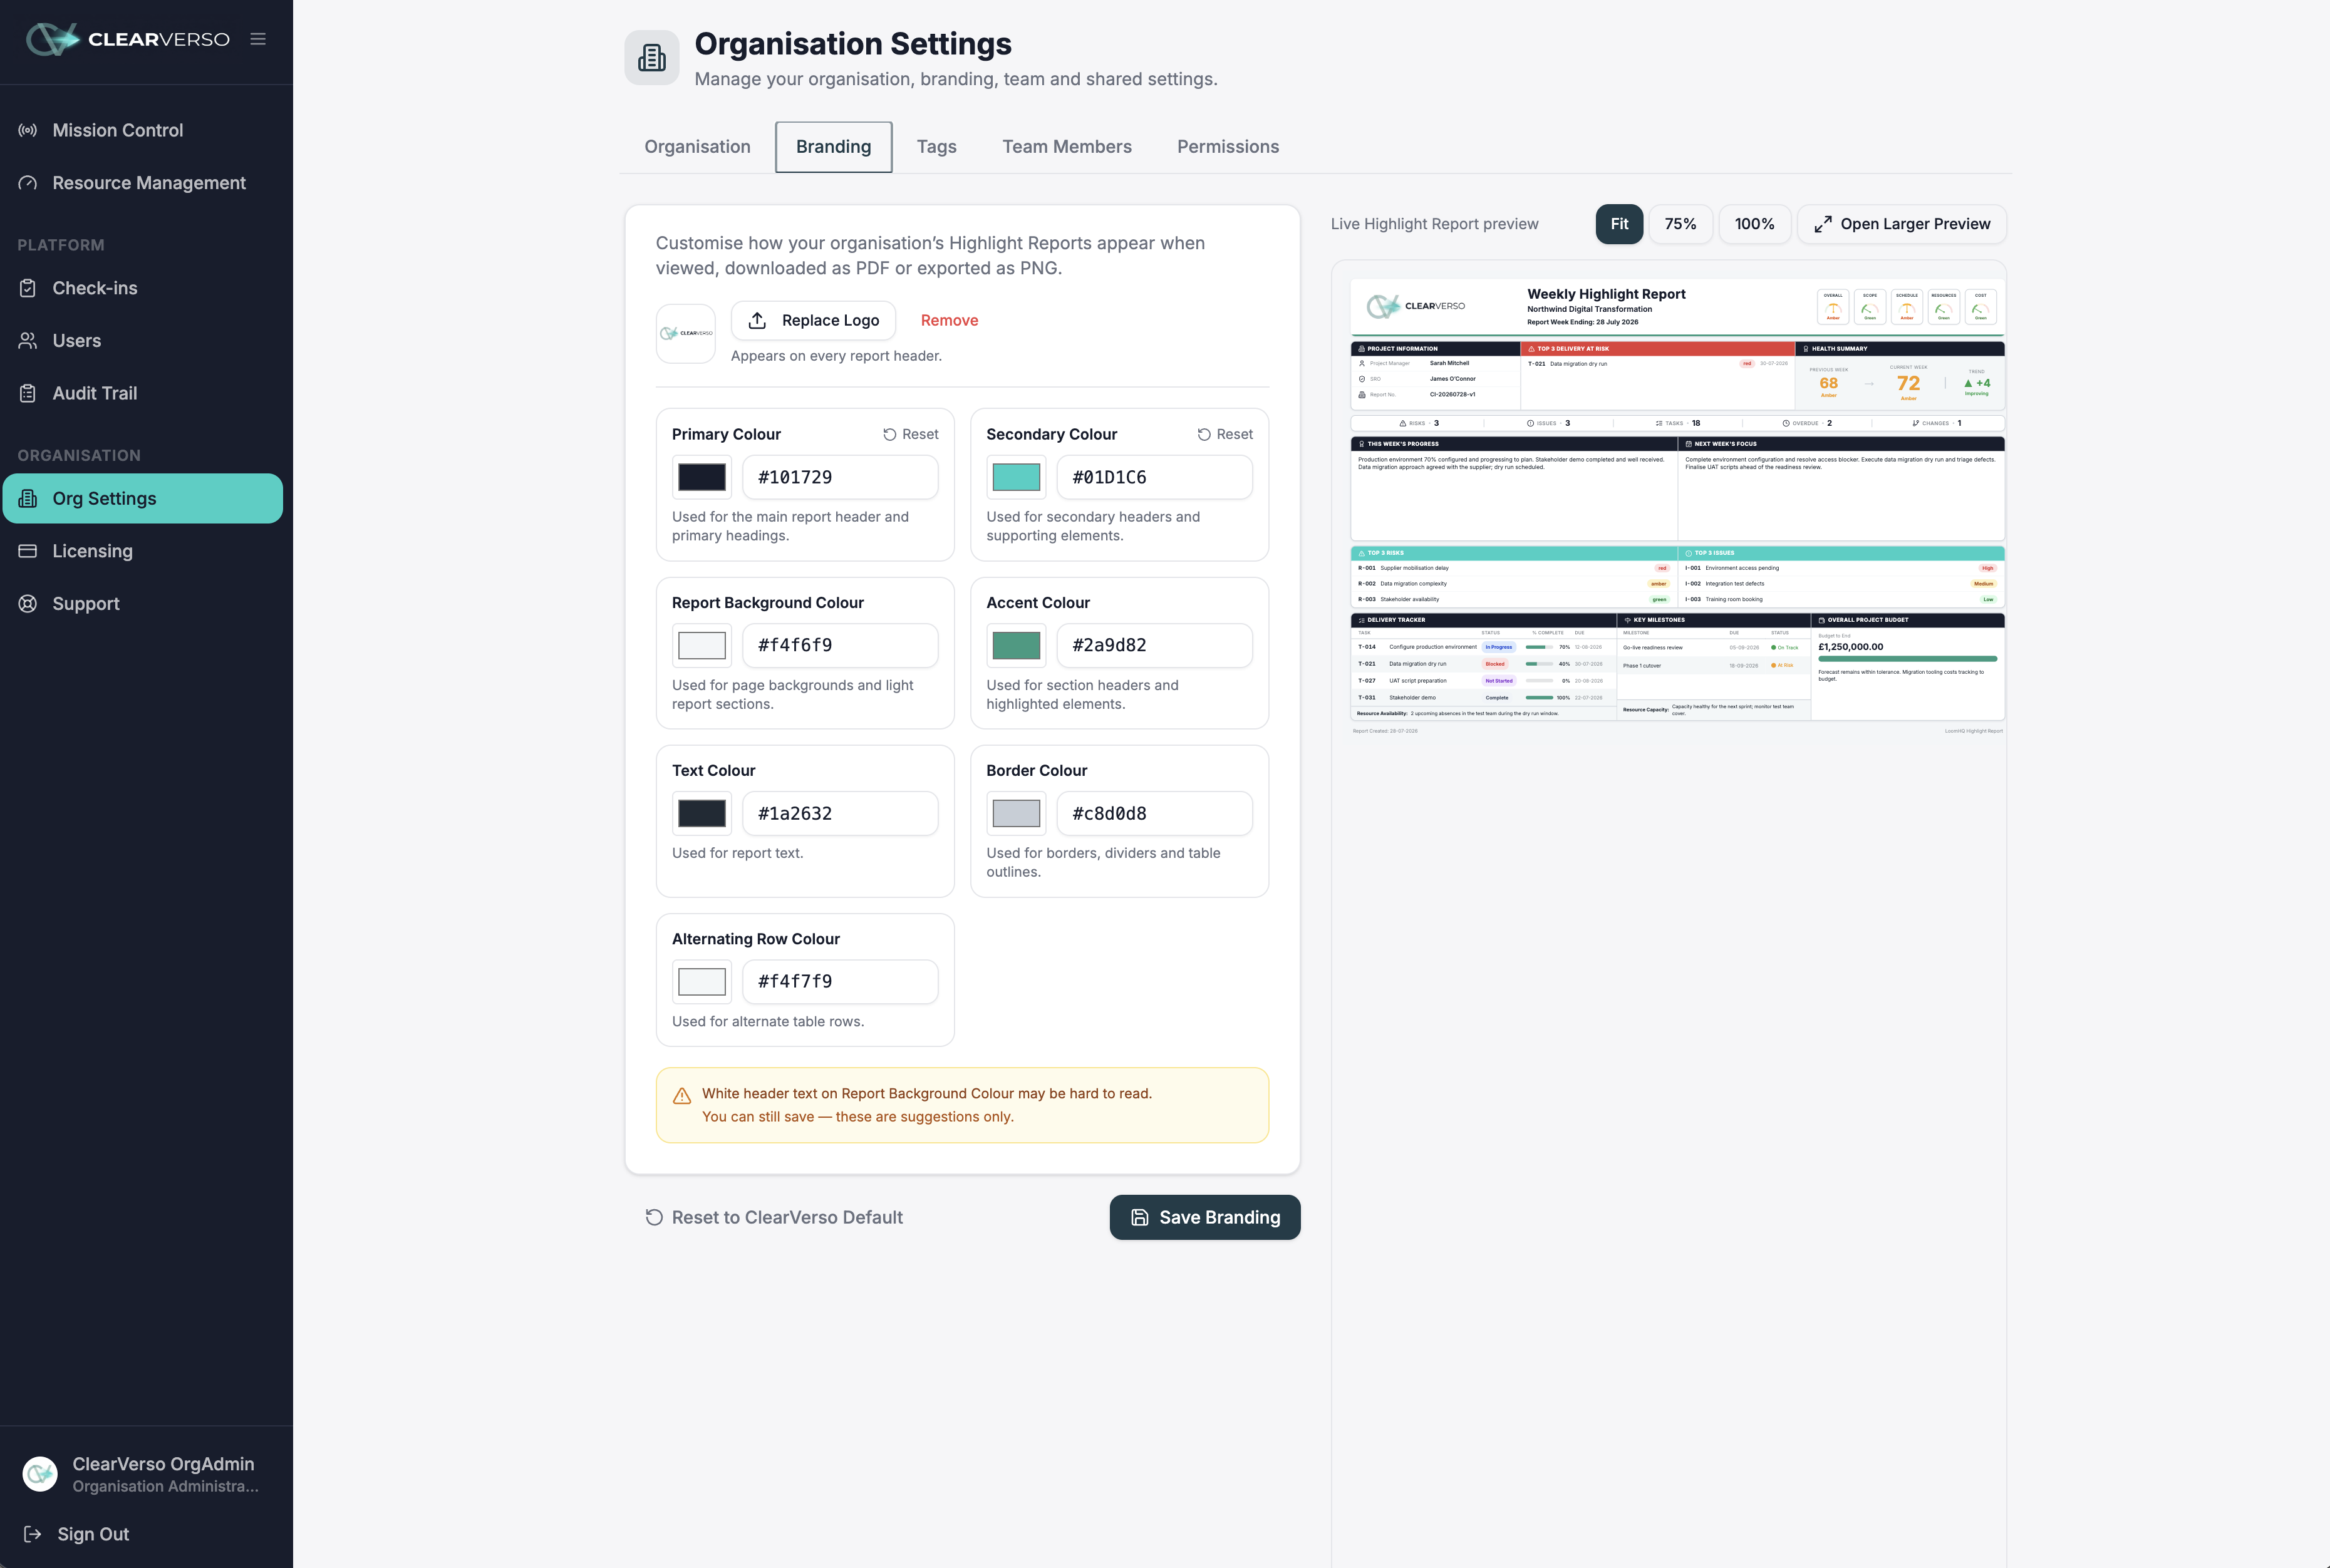This screenshot has width=2330, height=1568.
Task: Select the Branding tab
Action: pos(833,147)
